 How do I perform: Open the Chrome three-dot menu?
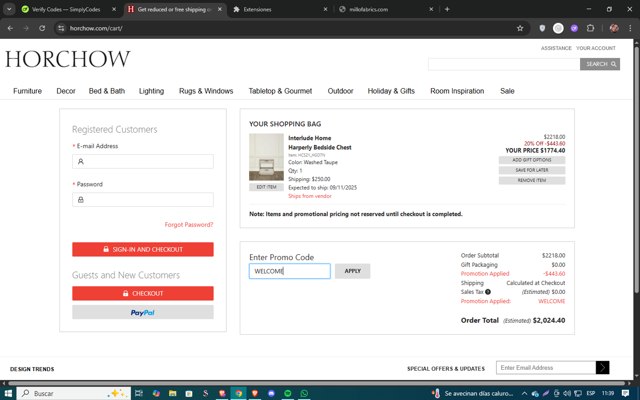[630, 28]
